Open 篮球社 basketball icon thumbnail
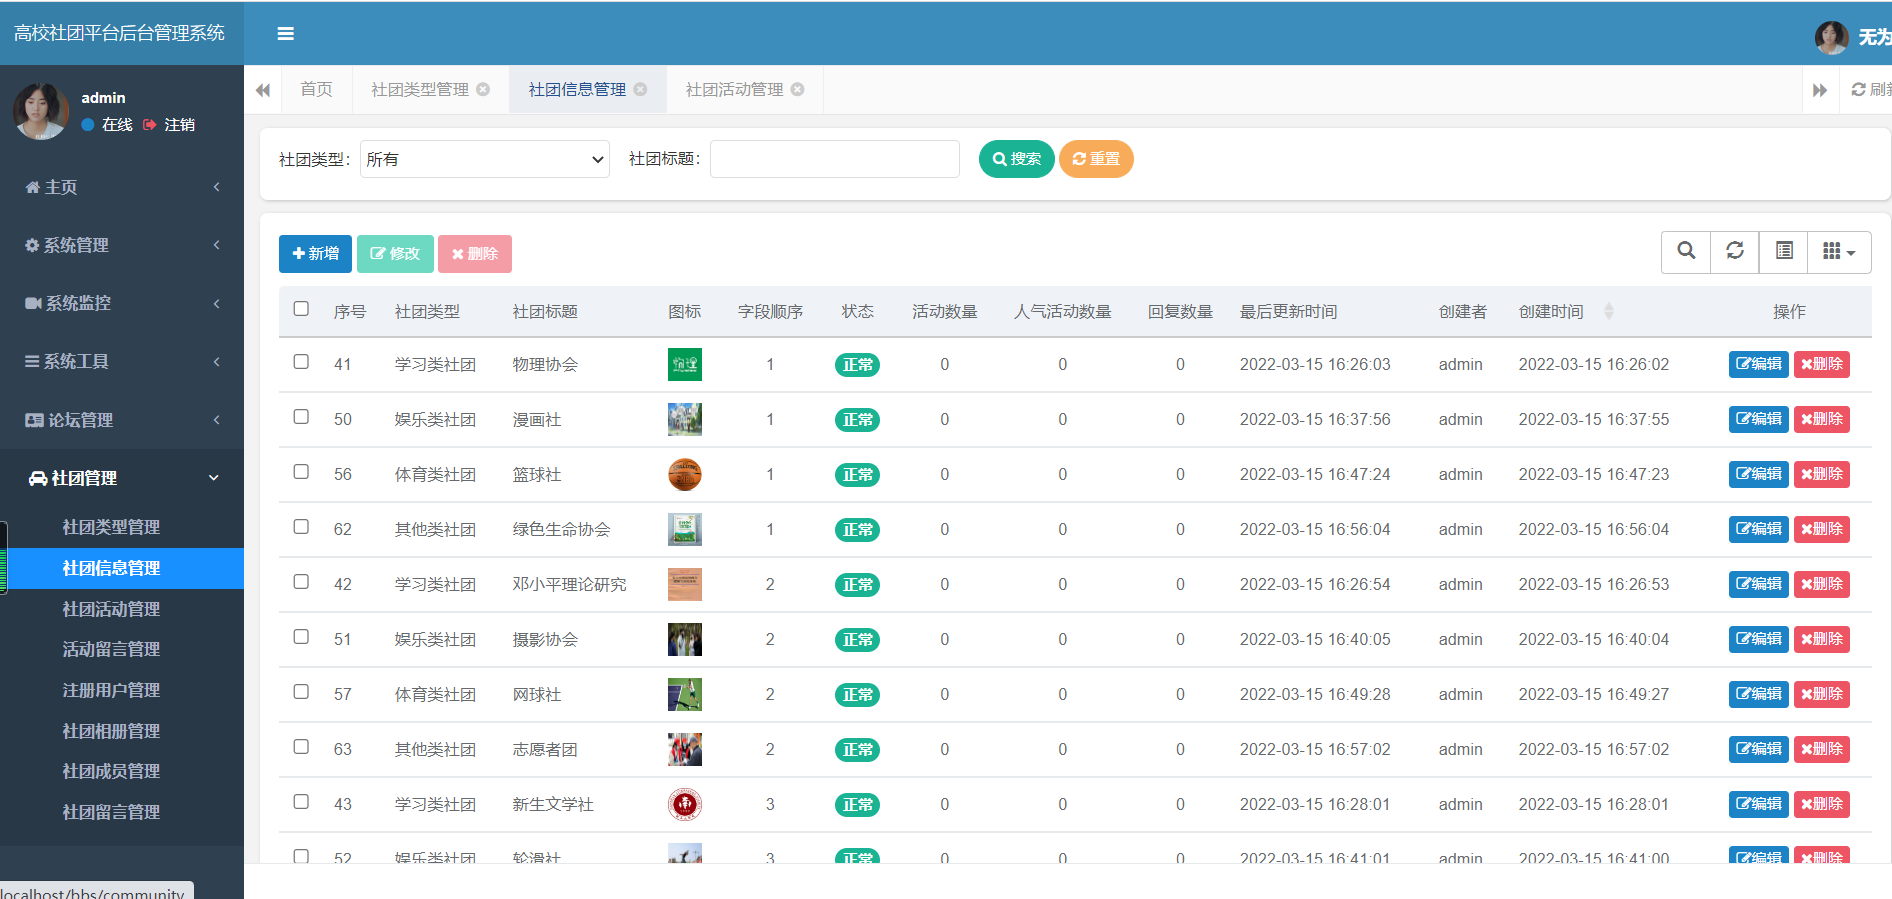 pos(685,474)
